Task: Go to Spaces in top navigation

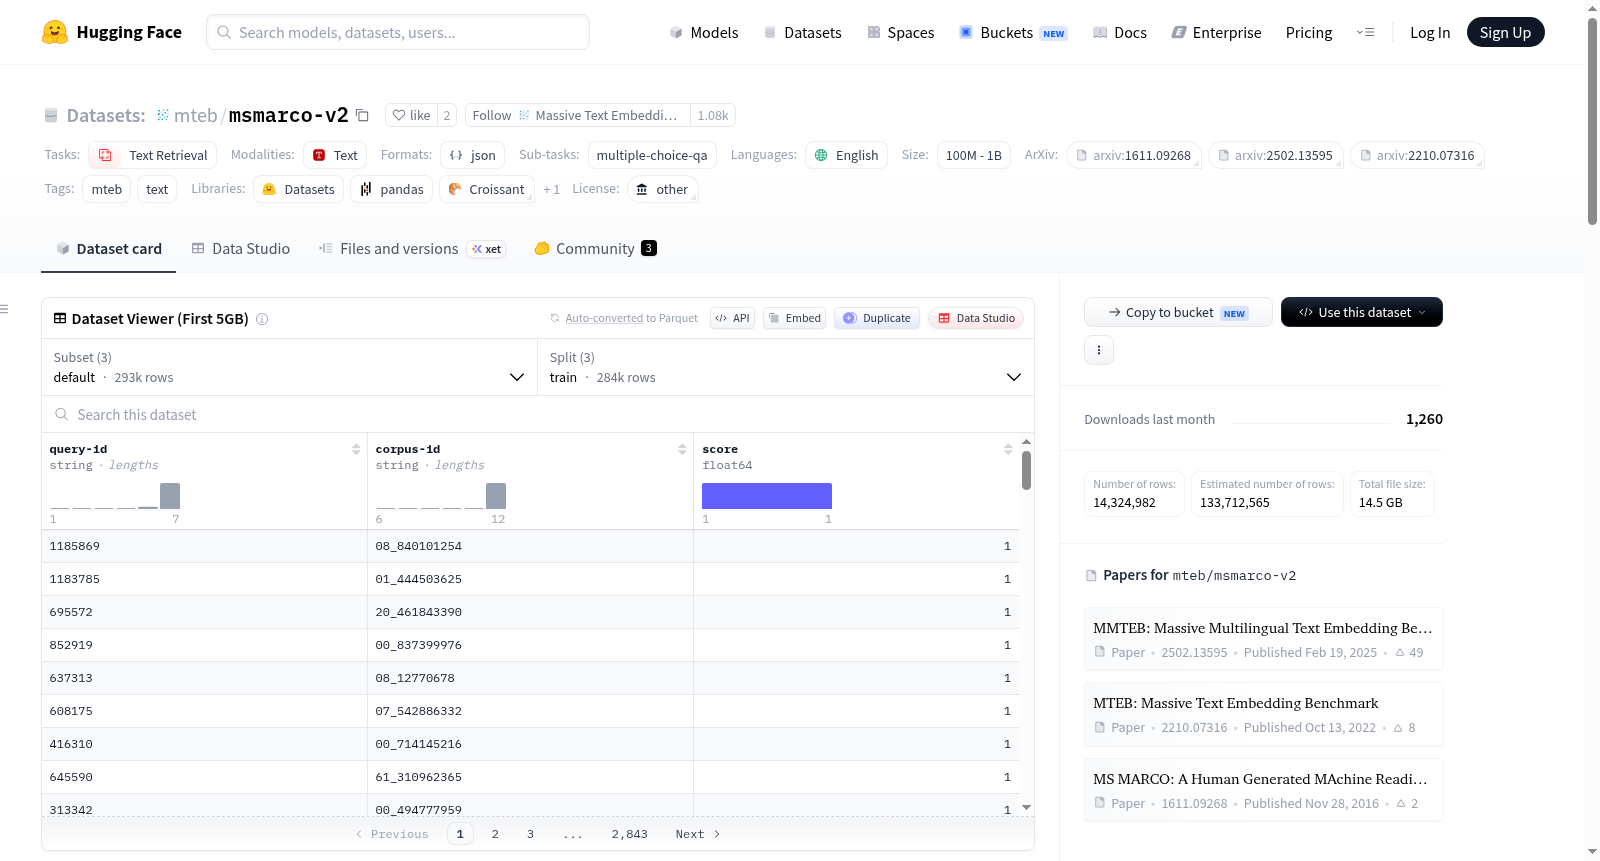Action: [x=900, y=33]
